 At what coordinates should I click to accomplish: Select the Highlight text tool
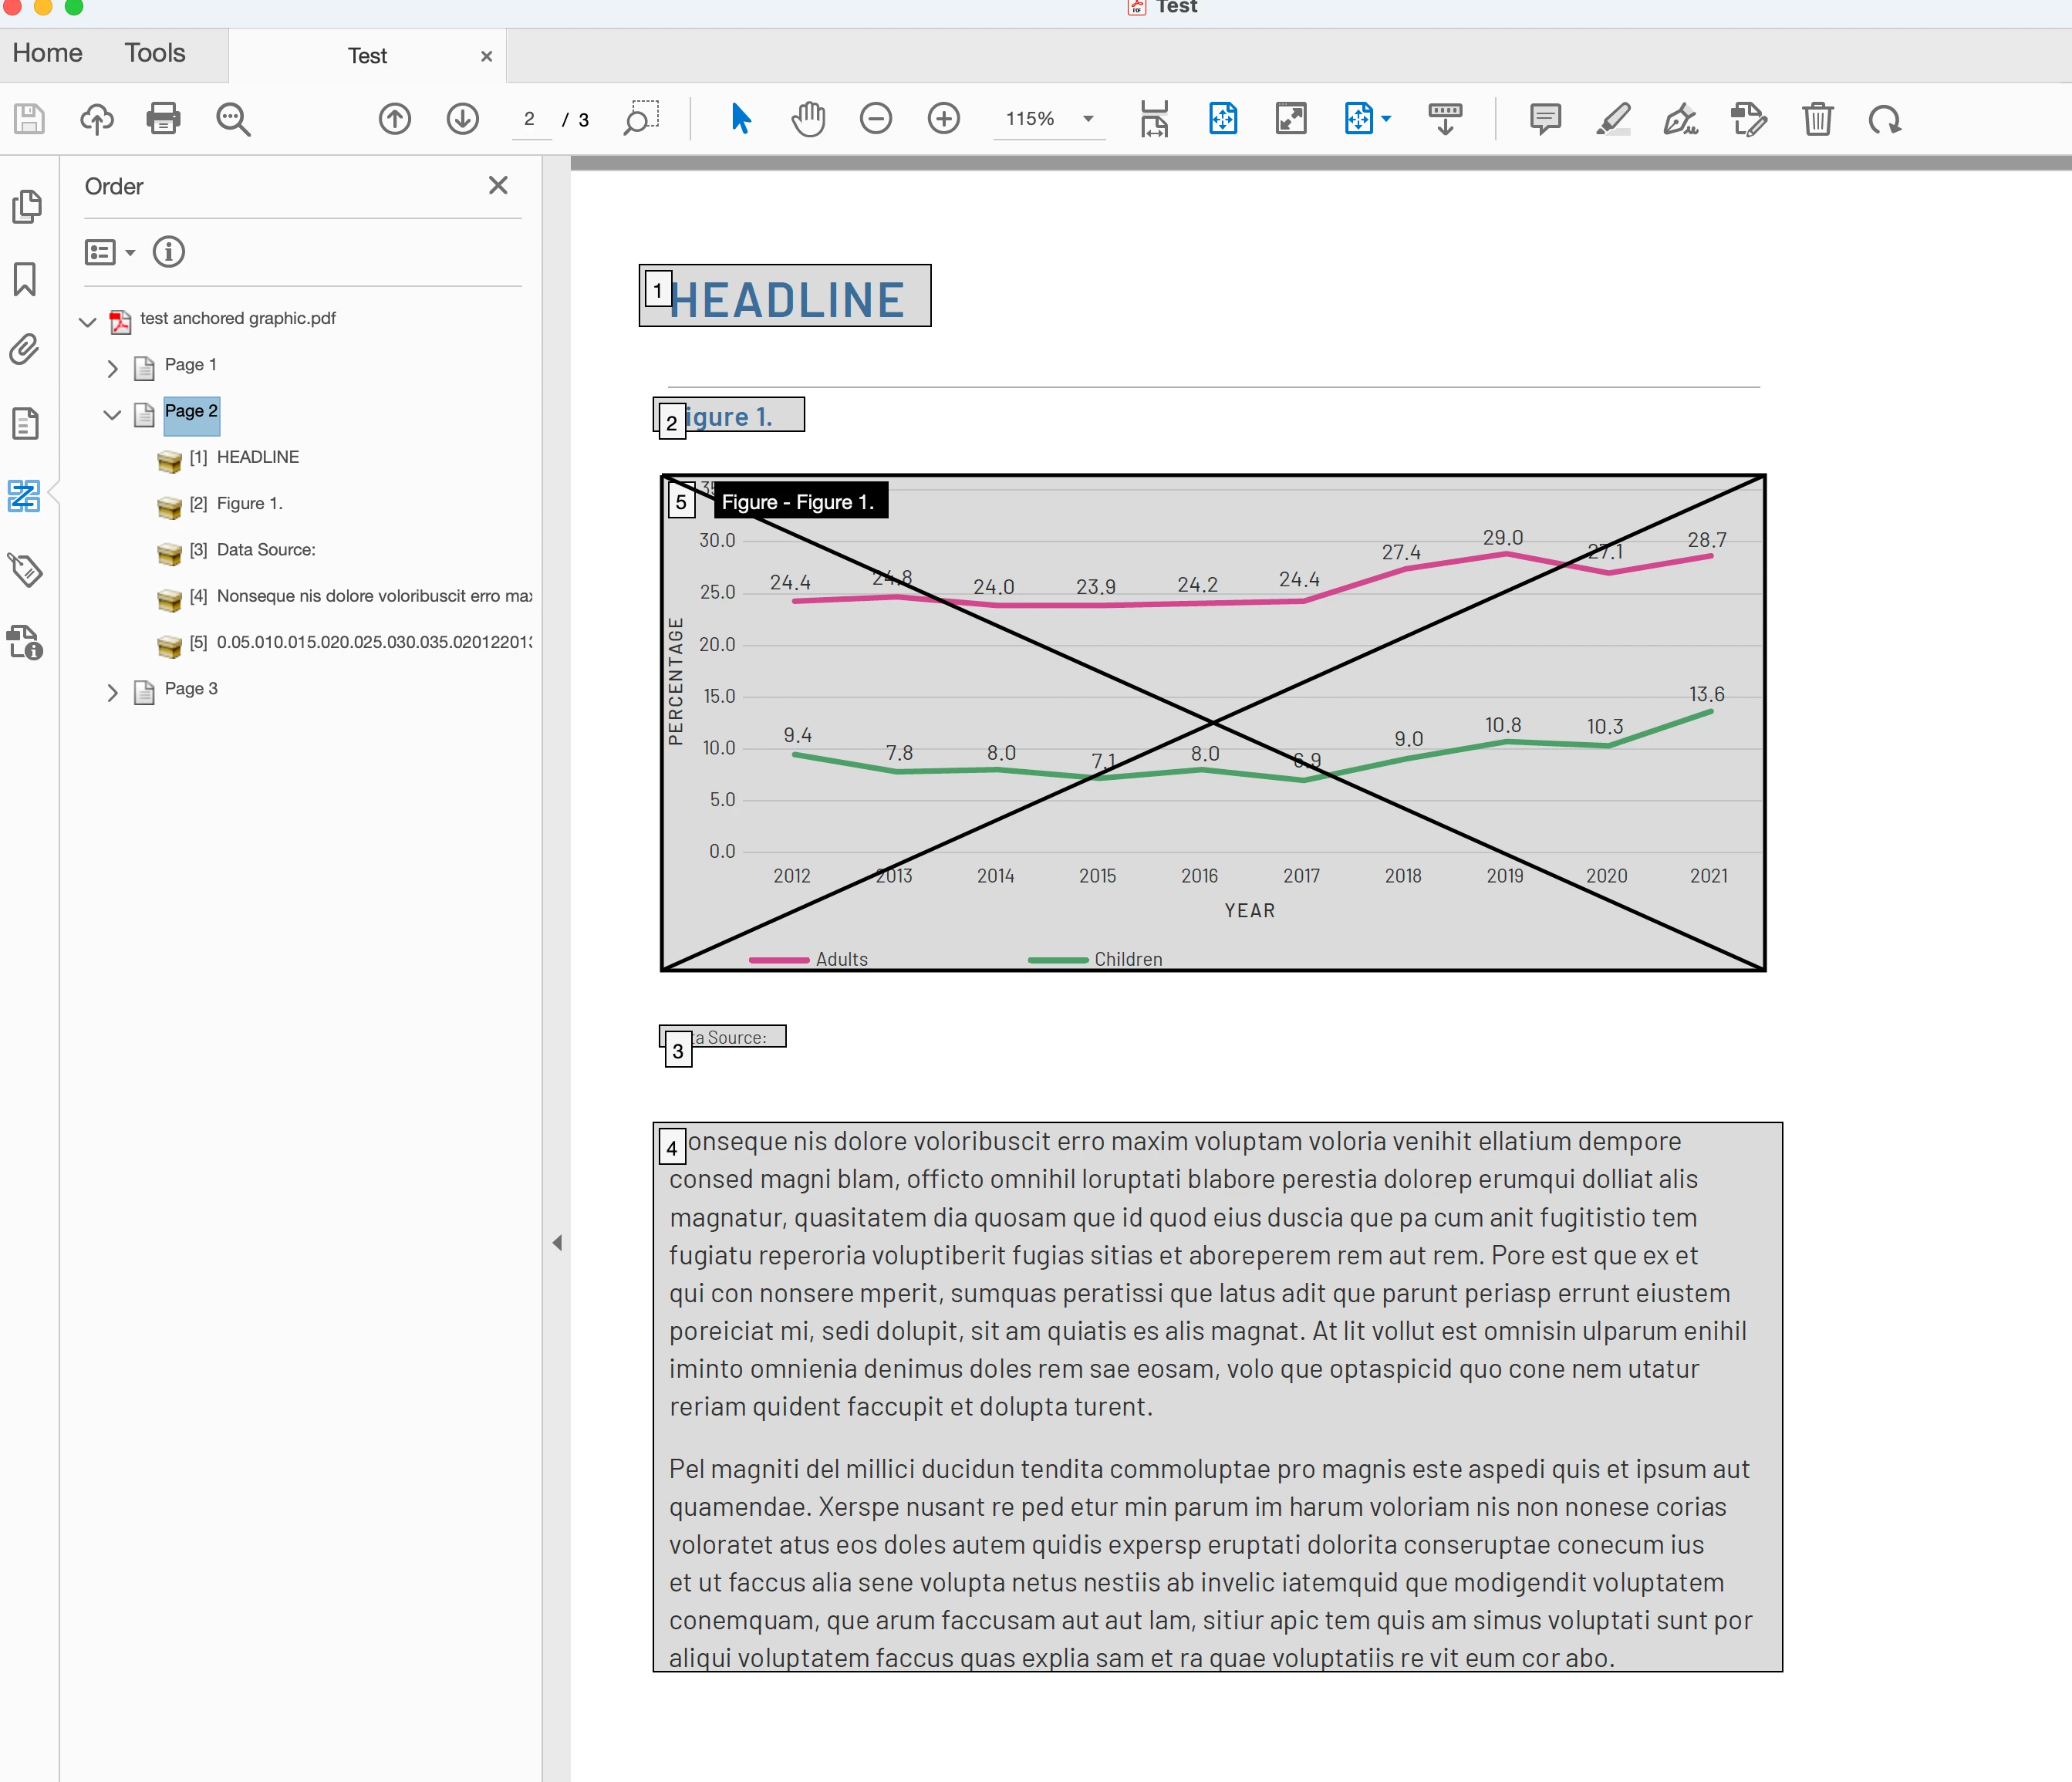pos(1612,119)
